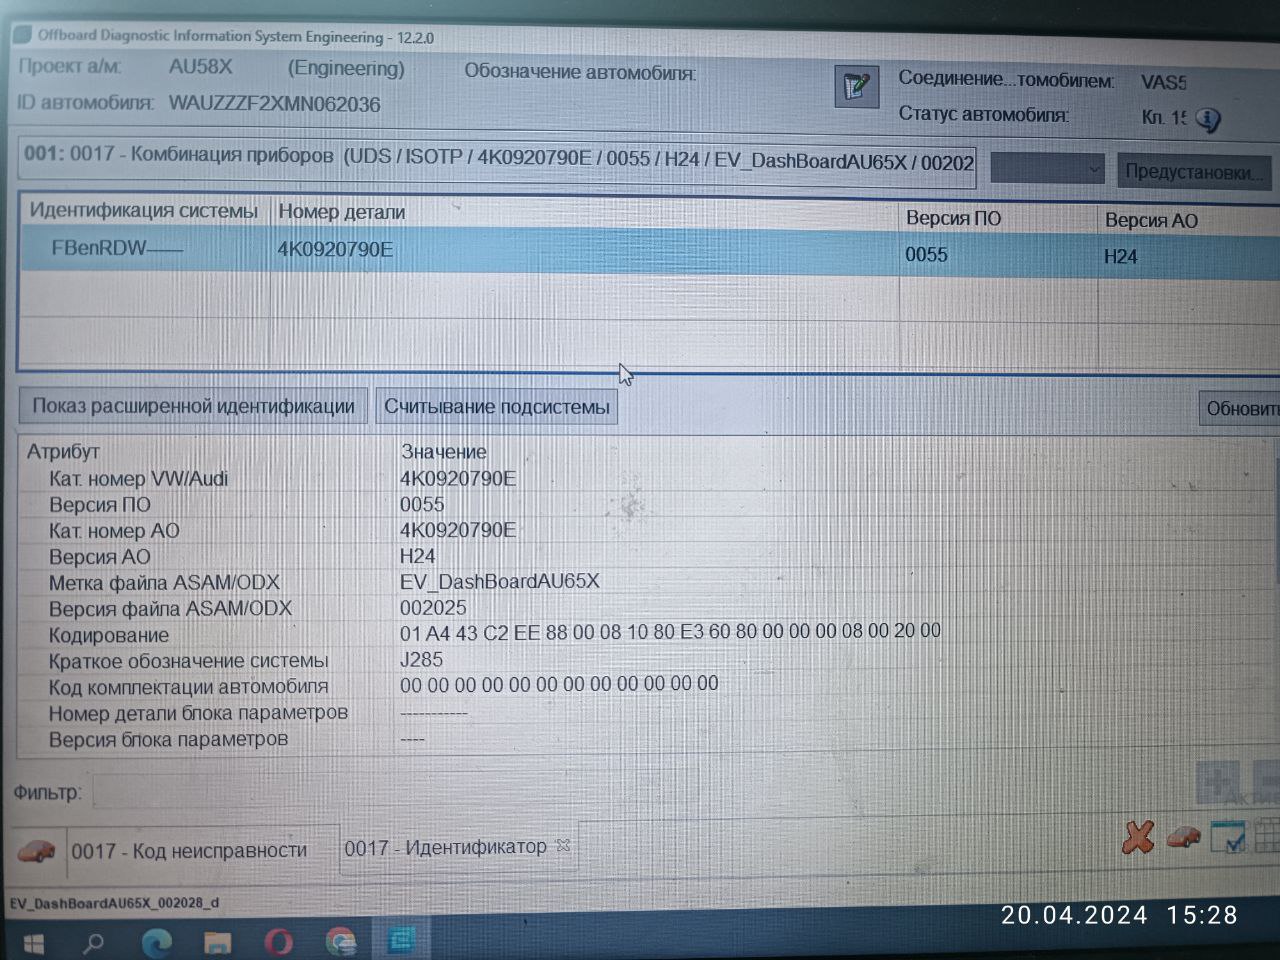Click the red X cancel icon

pos(1137,837)
